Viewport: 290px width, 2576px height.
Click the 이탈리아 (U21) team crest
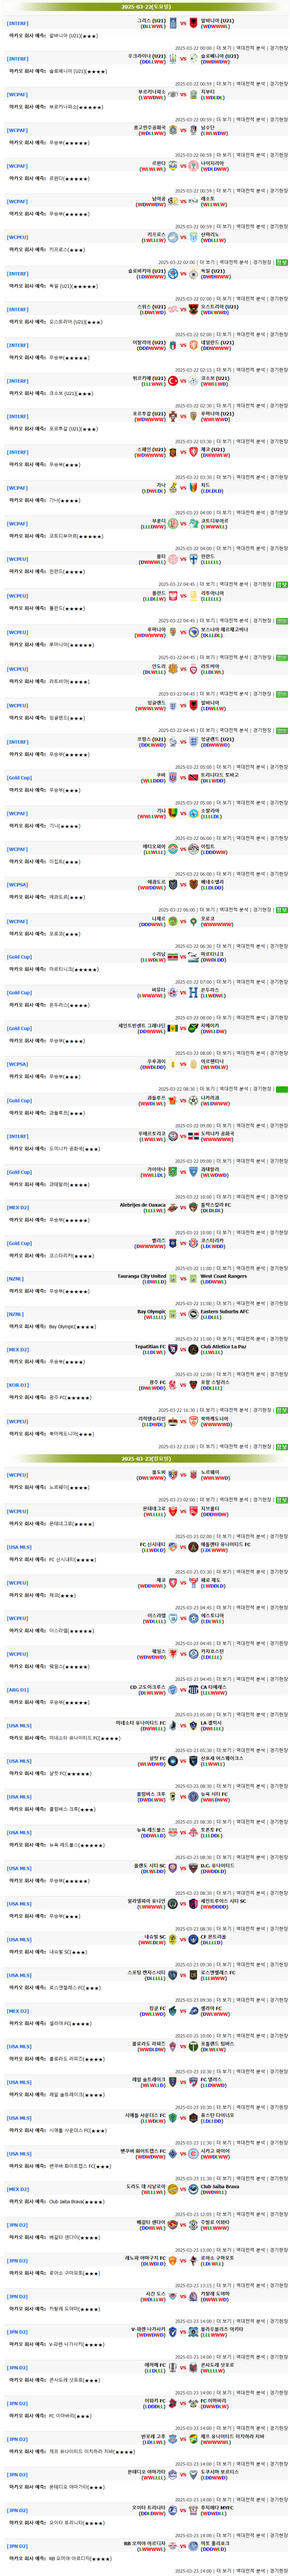173,344
